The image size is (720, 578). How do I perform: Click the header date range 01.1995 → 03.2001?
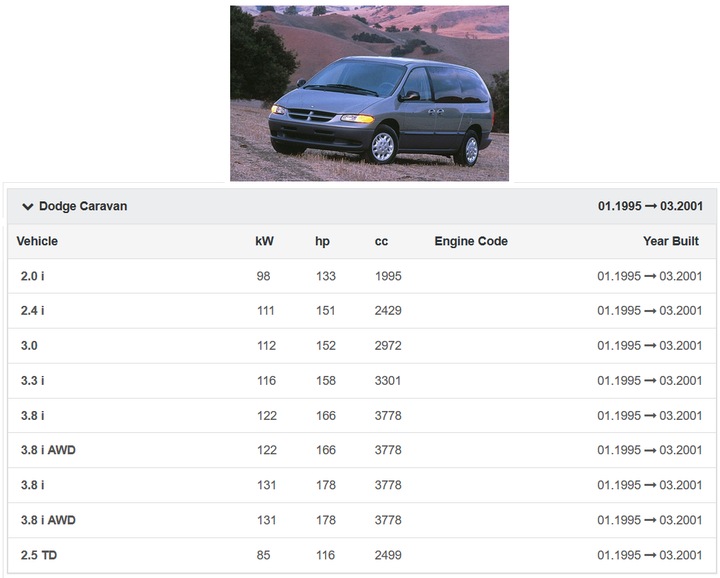[x=650, y=207]
